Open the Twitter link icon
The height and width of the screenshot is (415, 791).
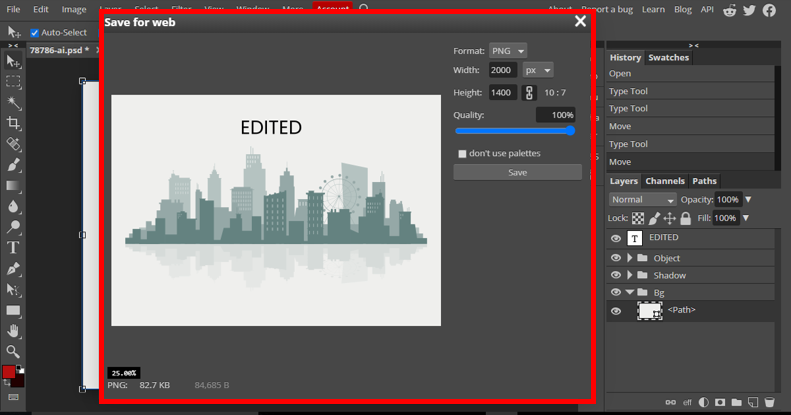click(x=749, y=10)
